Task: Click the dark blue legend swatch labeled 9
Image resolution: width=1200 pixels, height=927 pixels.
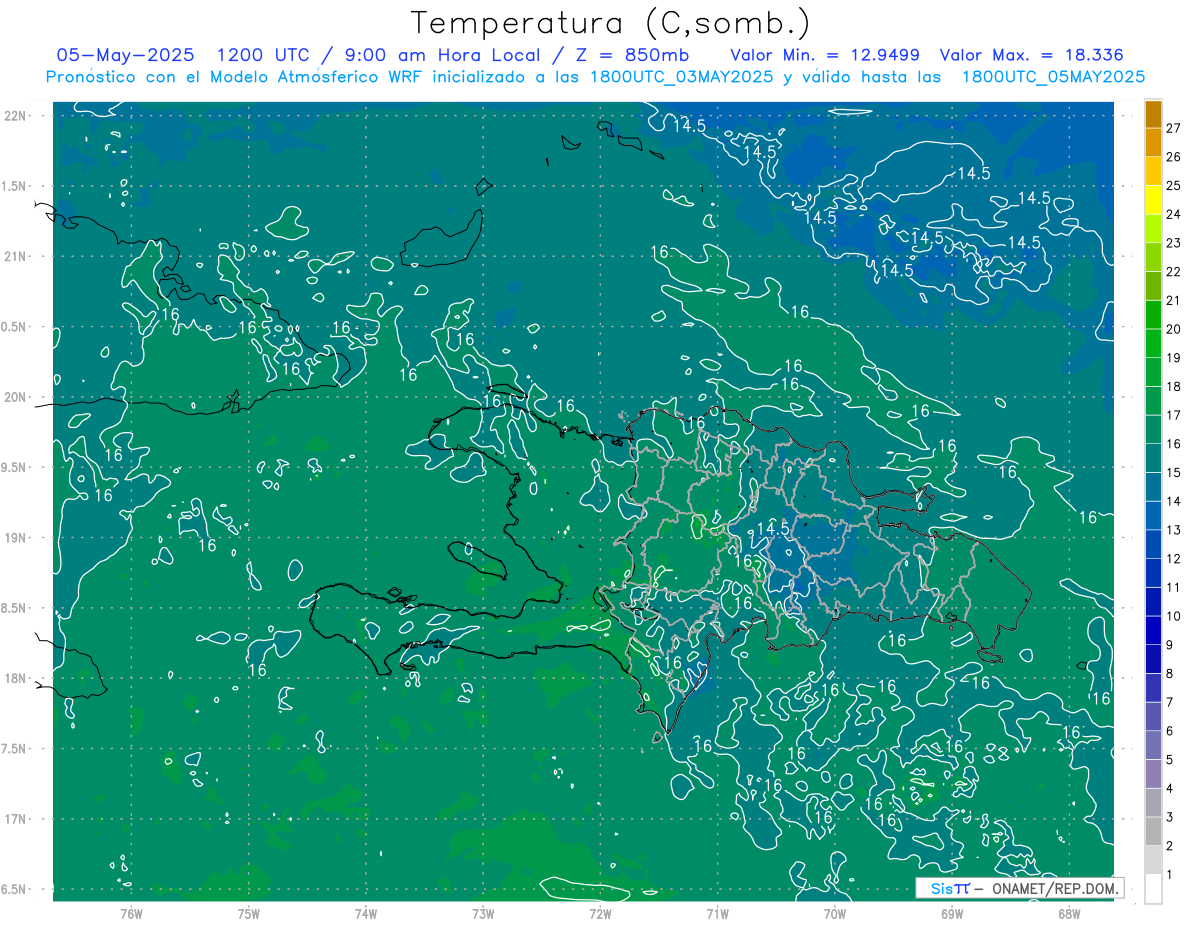Action: [x=1153, y=631]
